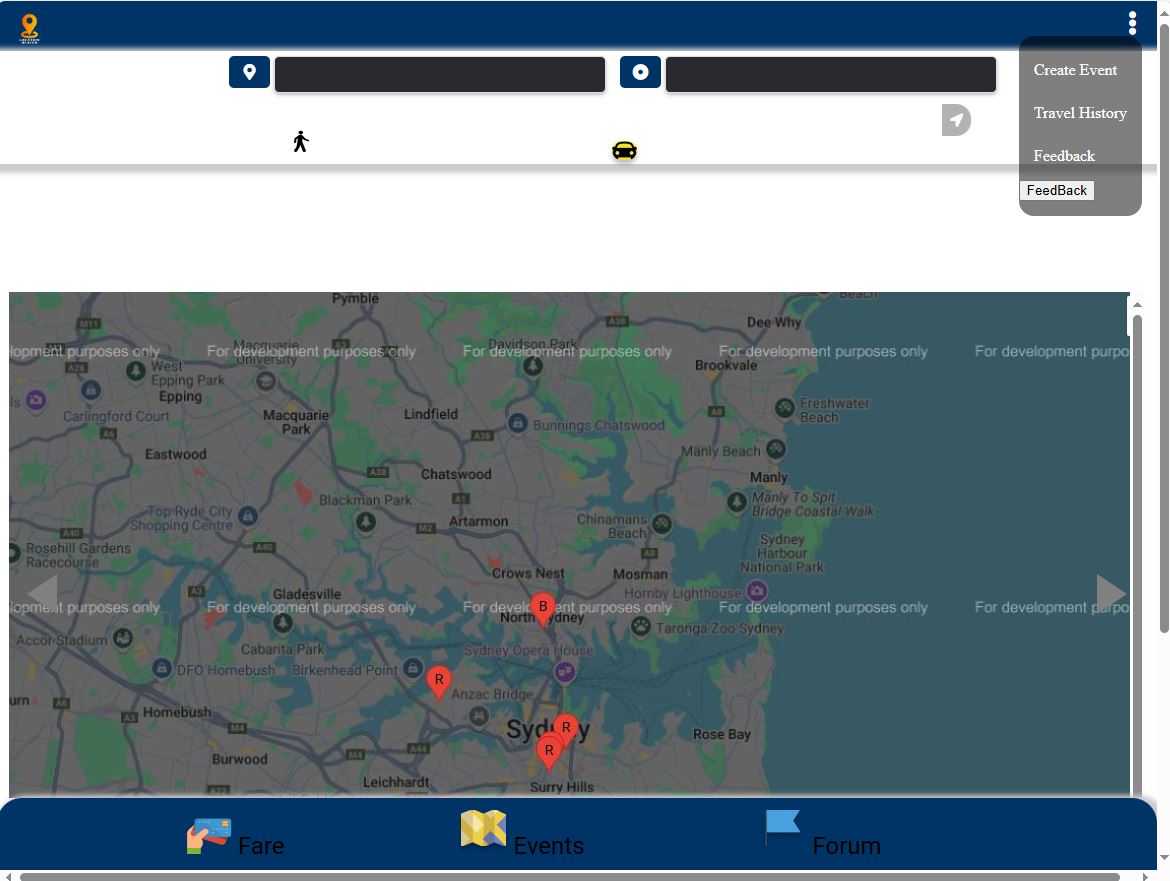1170x881 pixels.
Task: Go to previous slide with left arrow
Action: [42, 593]
